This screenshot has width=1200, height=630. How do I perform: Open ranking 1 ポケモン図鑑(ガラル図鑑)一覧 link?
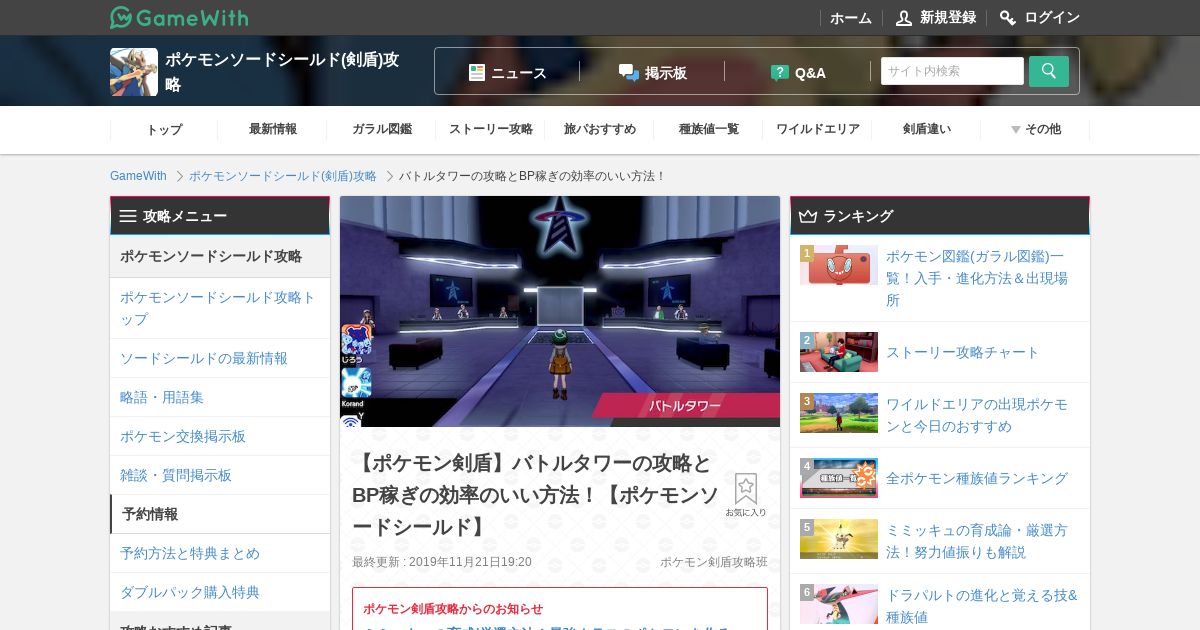point(977,278)
